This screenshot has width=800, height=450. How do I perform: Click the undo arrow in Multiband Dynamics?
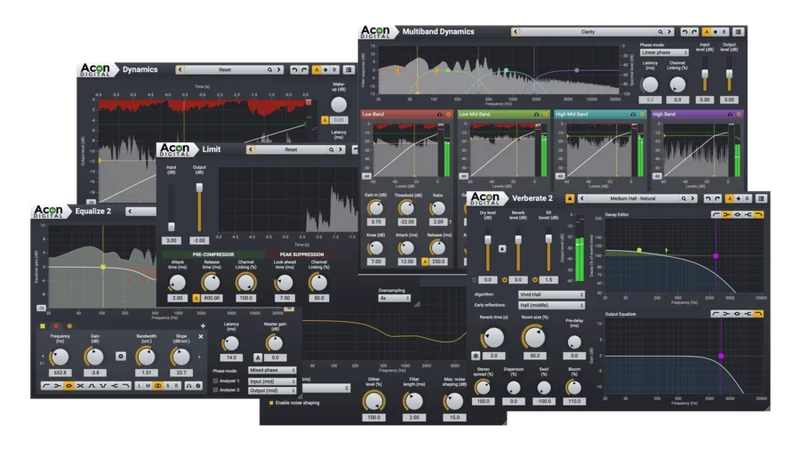pos(685,32)
